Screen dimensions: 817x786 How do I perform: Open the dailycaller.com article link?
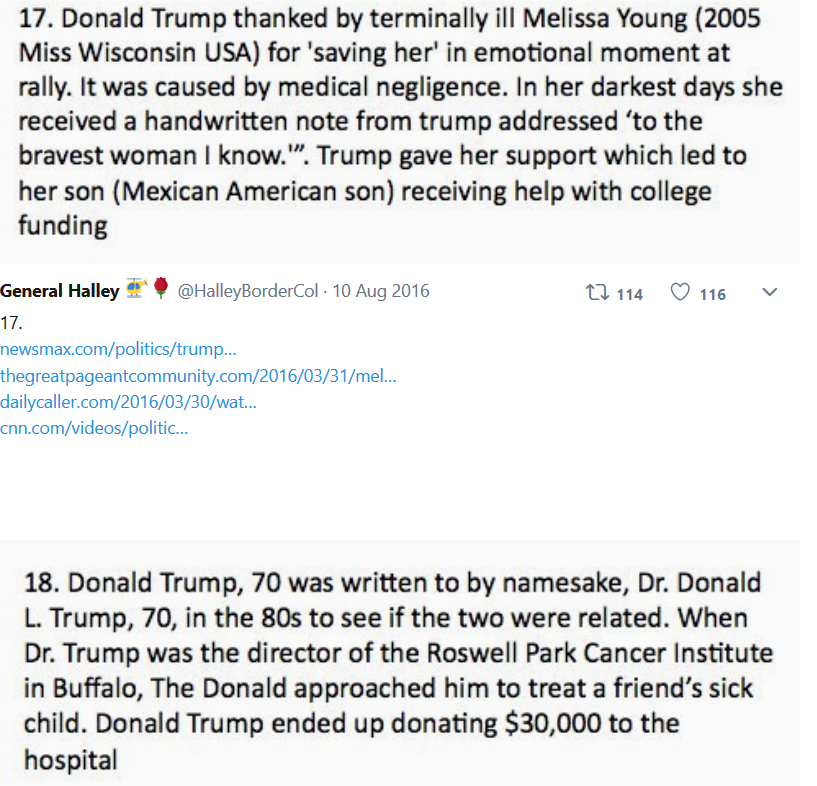point(128,402)
